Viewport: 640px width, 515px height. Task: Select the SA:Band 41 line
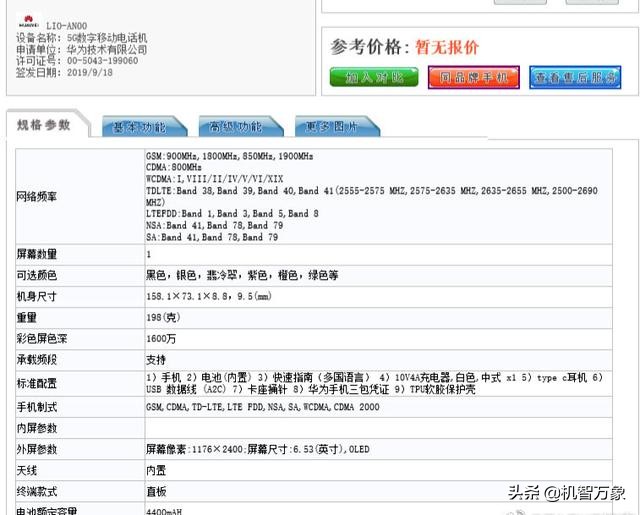[212, 237]
